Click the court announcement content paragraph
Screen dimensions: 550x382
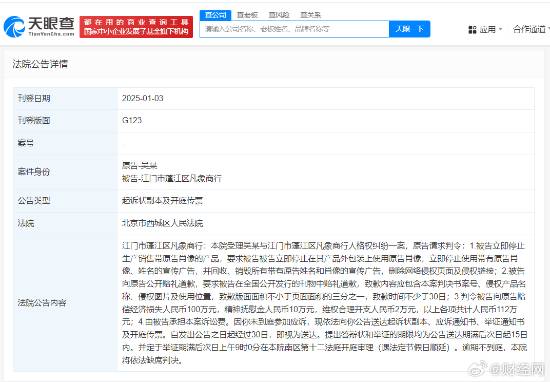click(x=324, y=303)
